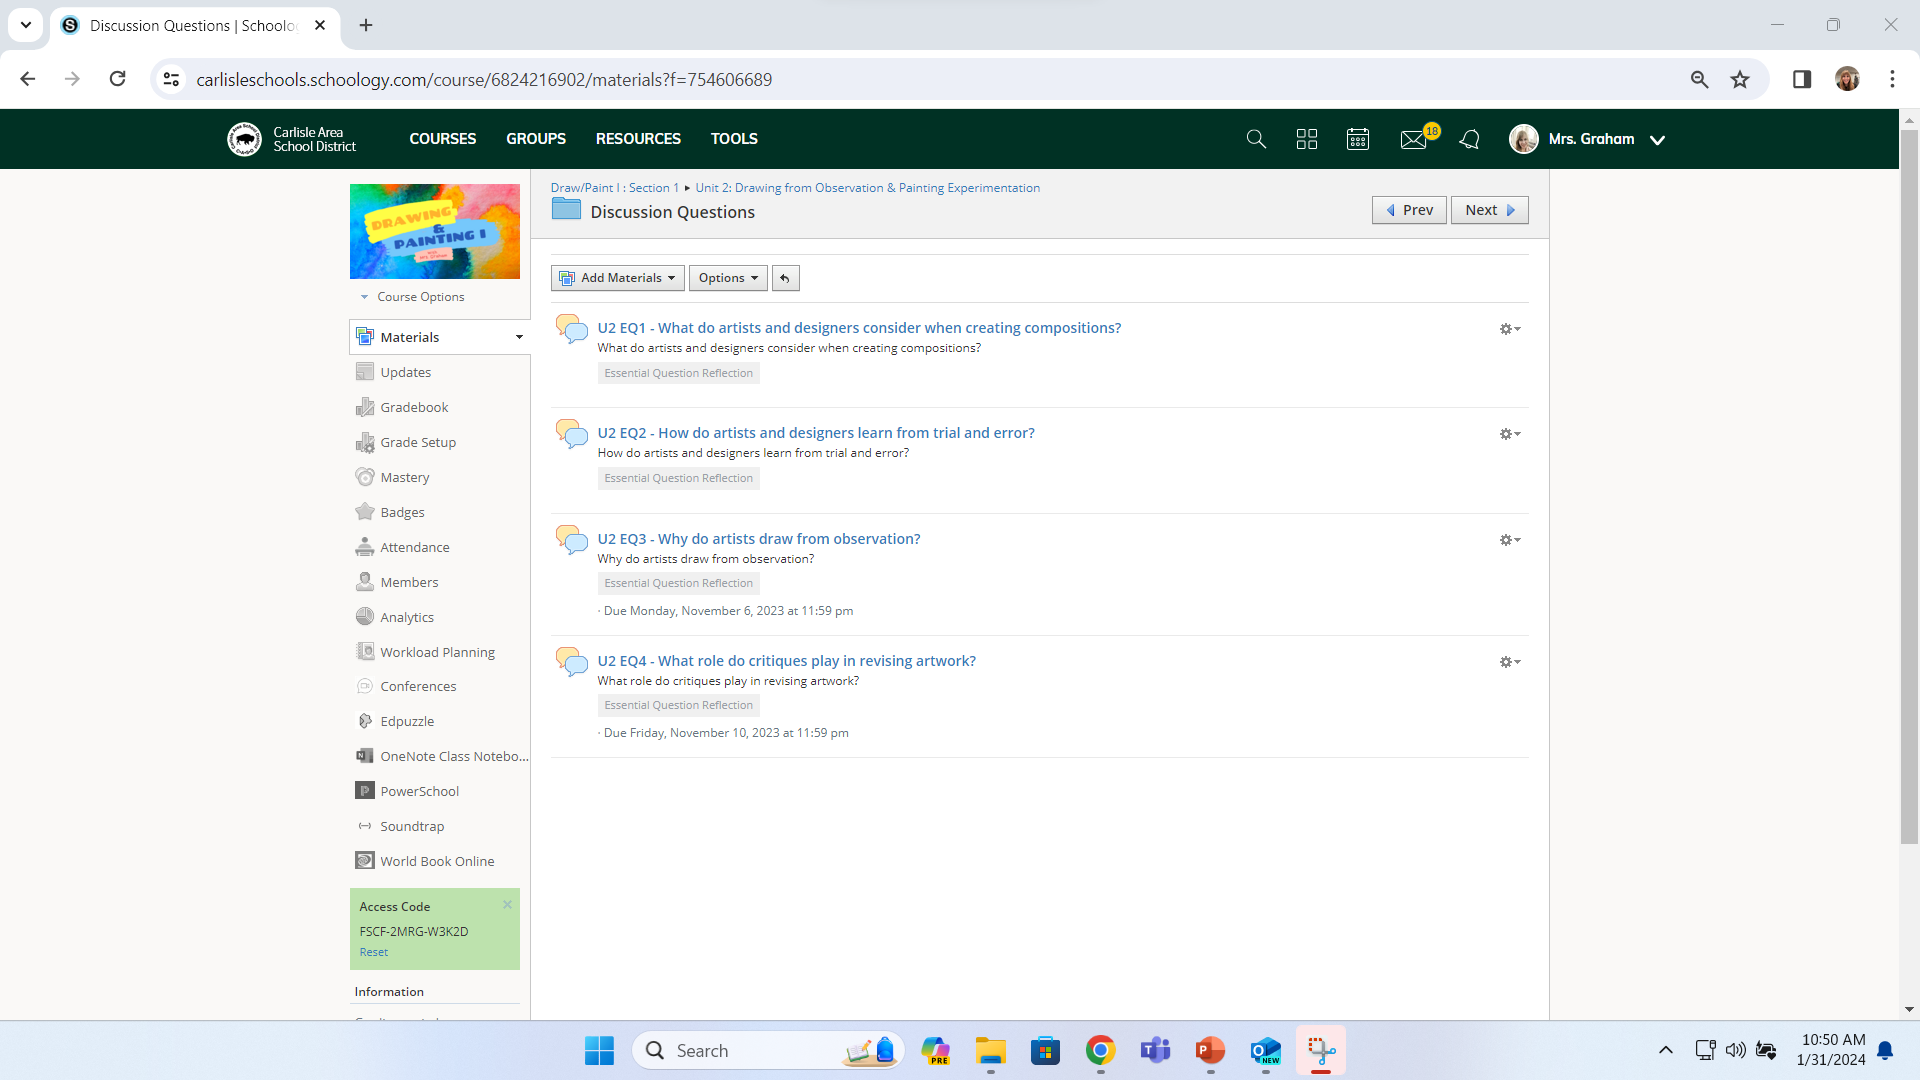
Task: Click the page vertical scrollbar
Action: pyautogui.click(x=1909, y=487)
